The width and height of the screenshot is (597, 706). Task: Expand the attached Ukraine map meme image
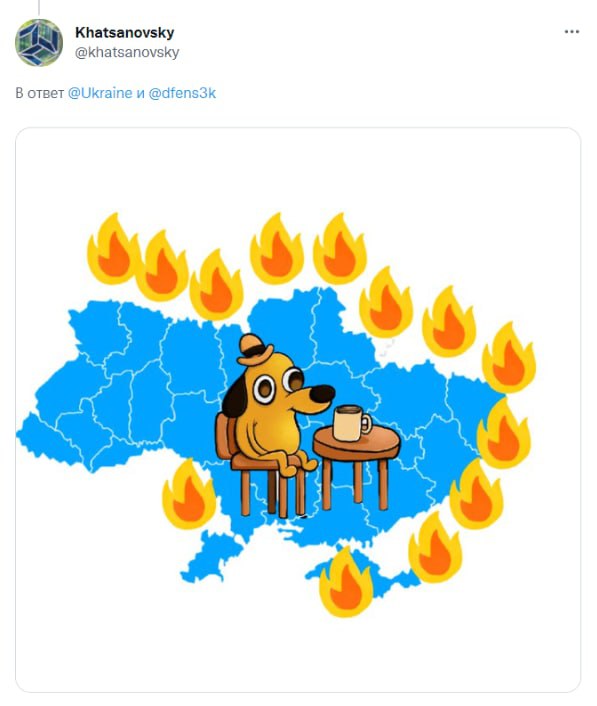298,410
